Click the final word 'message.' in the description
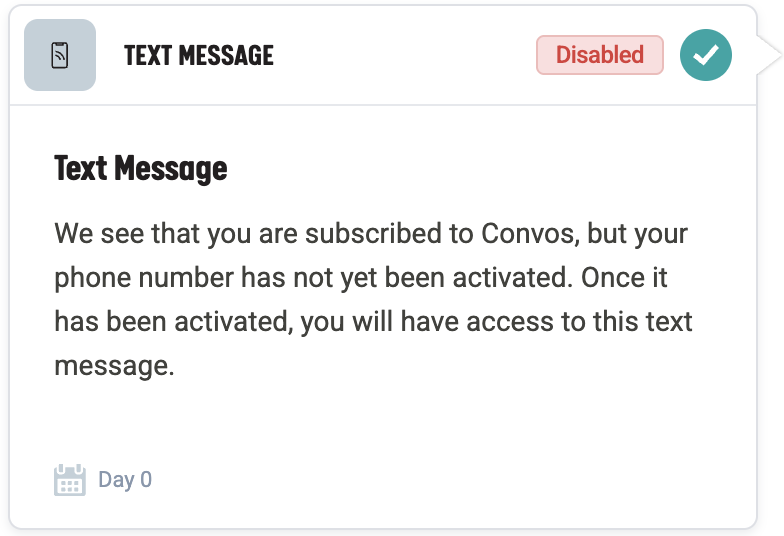 tap(114, 366)
